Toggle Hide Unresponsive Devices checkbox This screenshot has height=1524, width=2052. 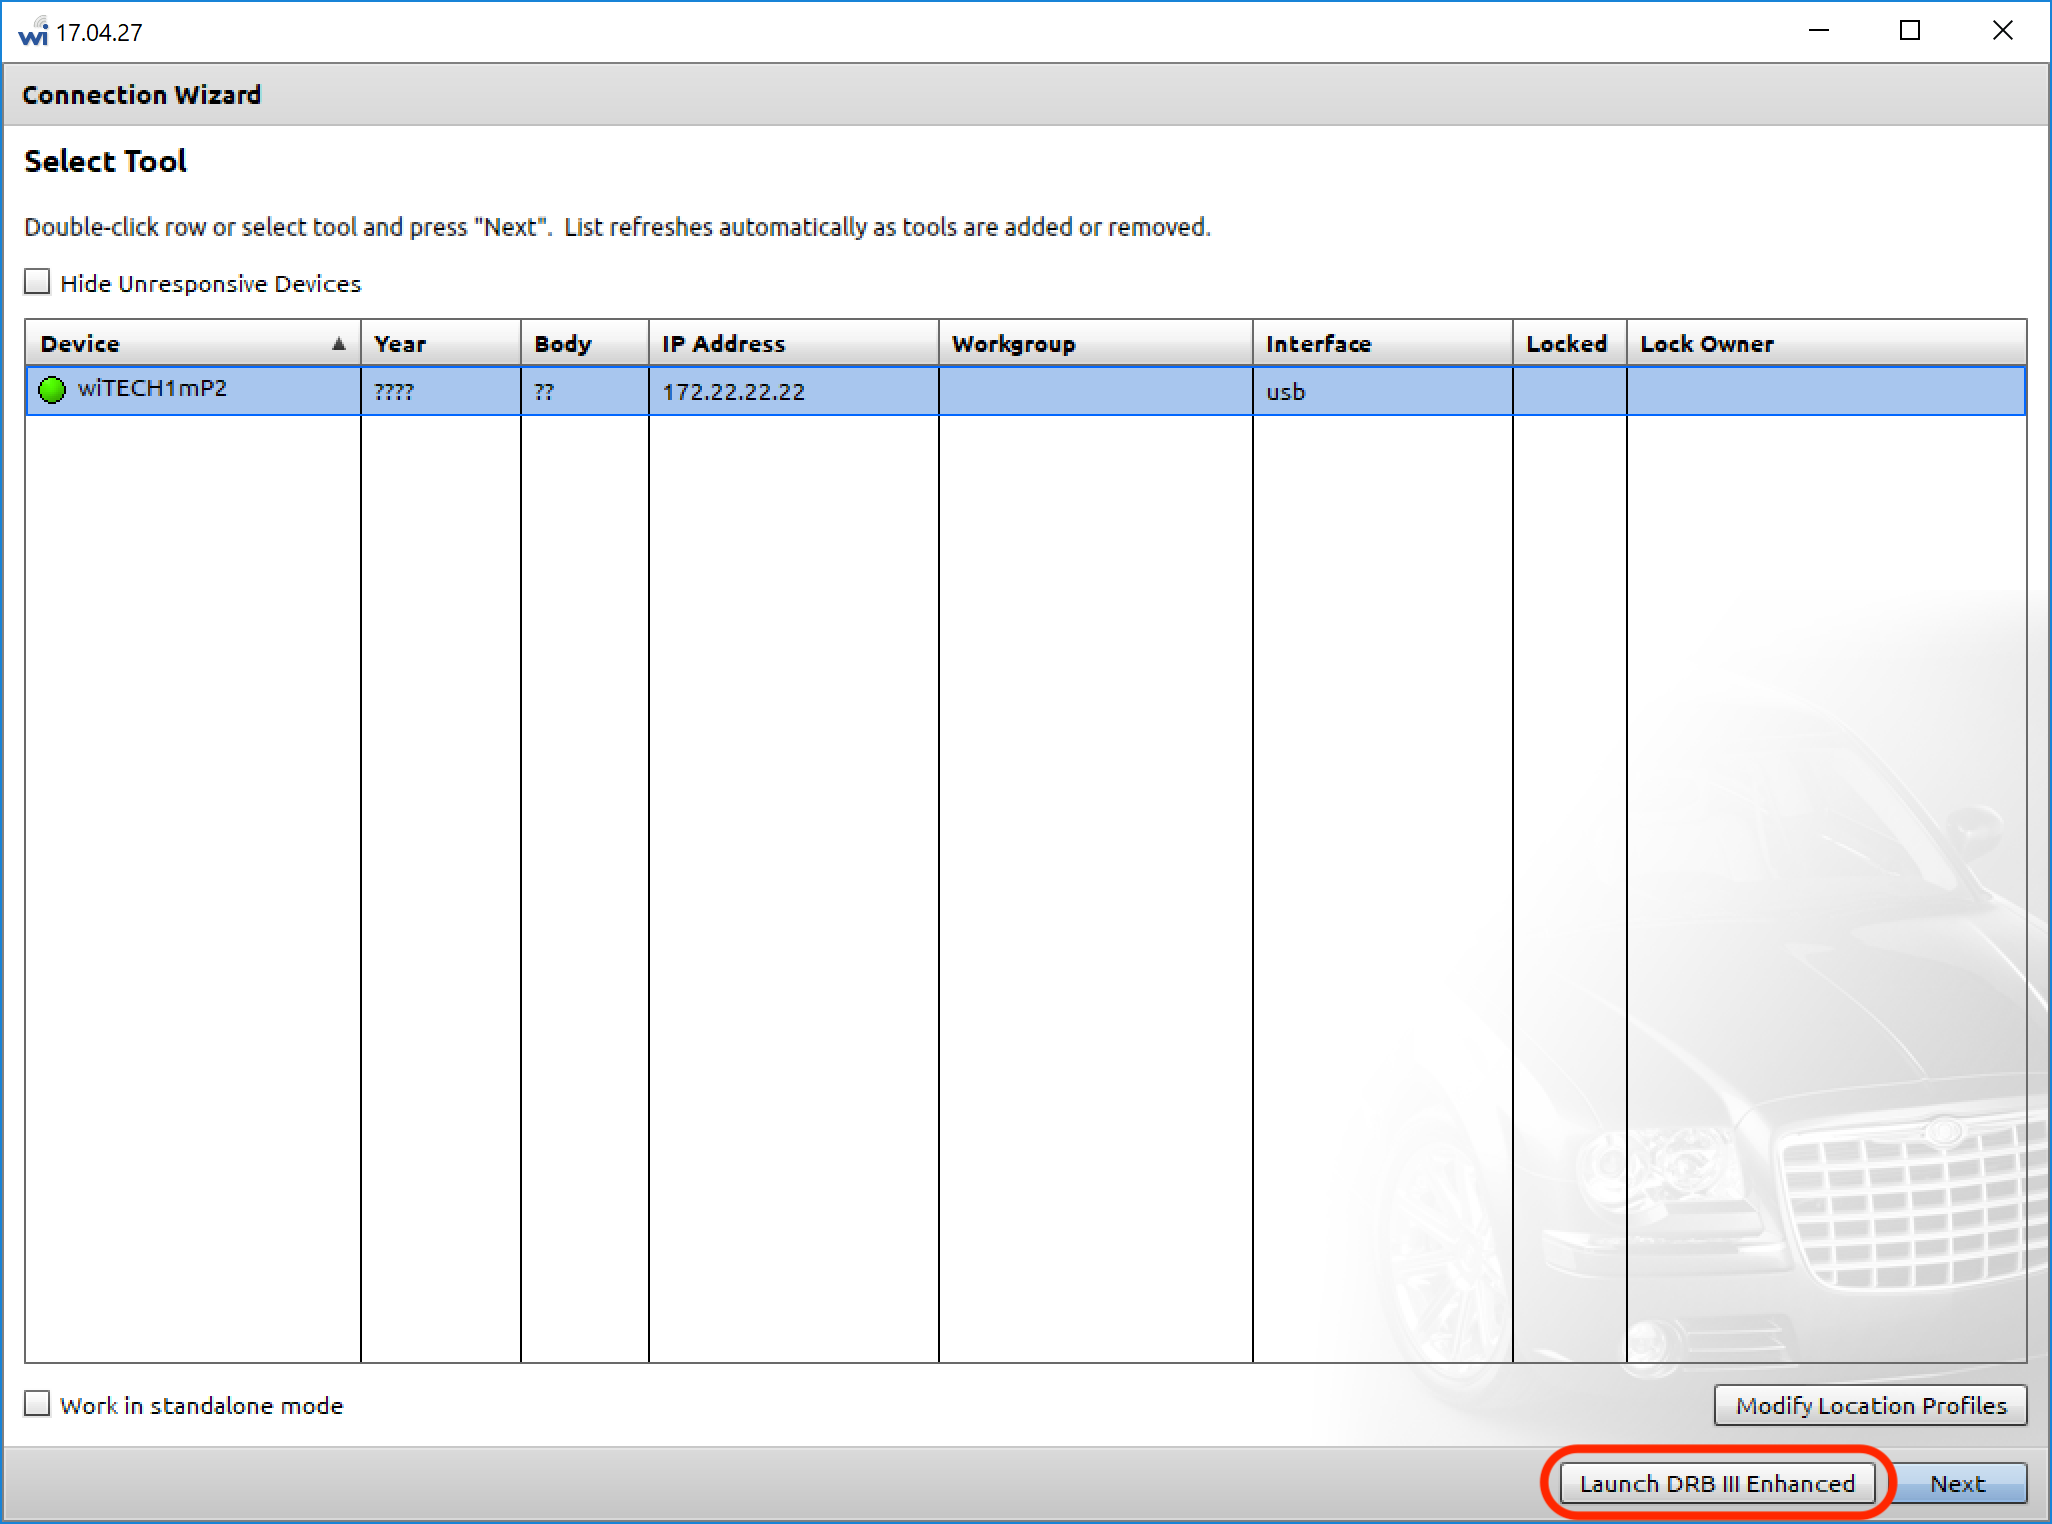pos(37,282)
